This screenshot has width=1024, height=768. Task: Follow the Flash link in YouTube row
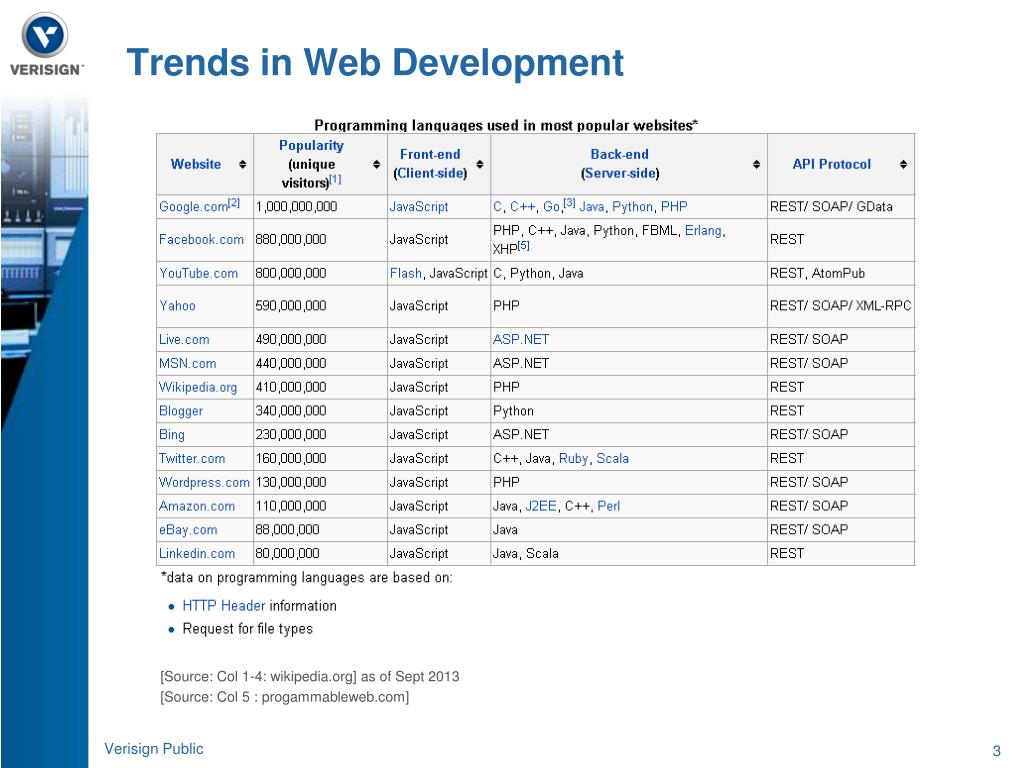(406, 274)
